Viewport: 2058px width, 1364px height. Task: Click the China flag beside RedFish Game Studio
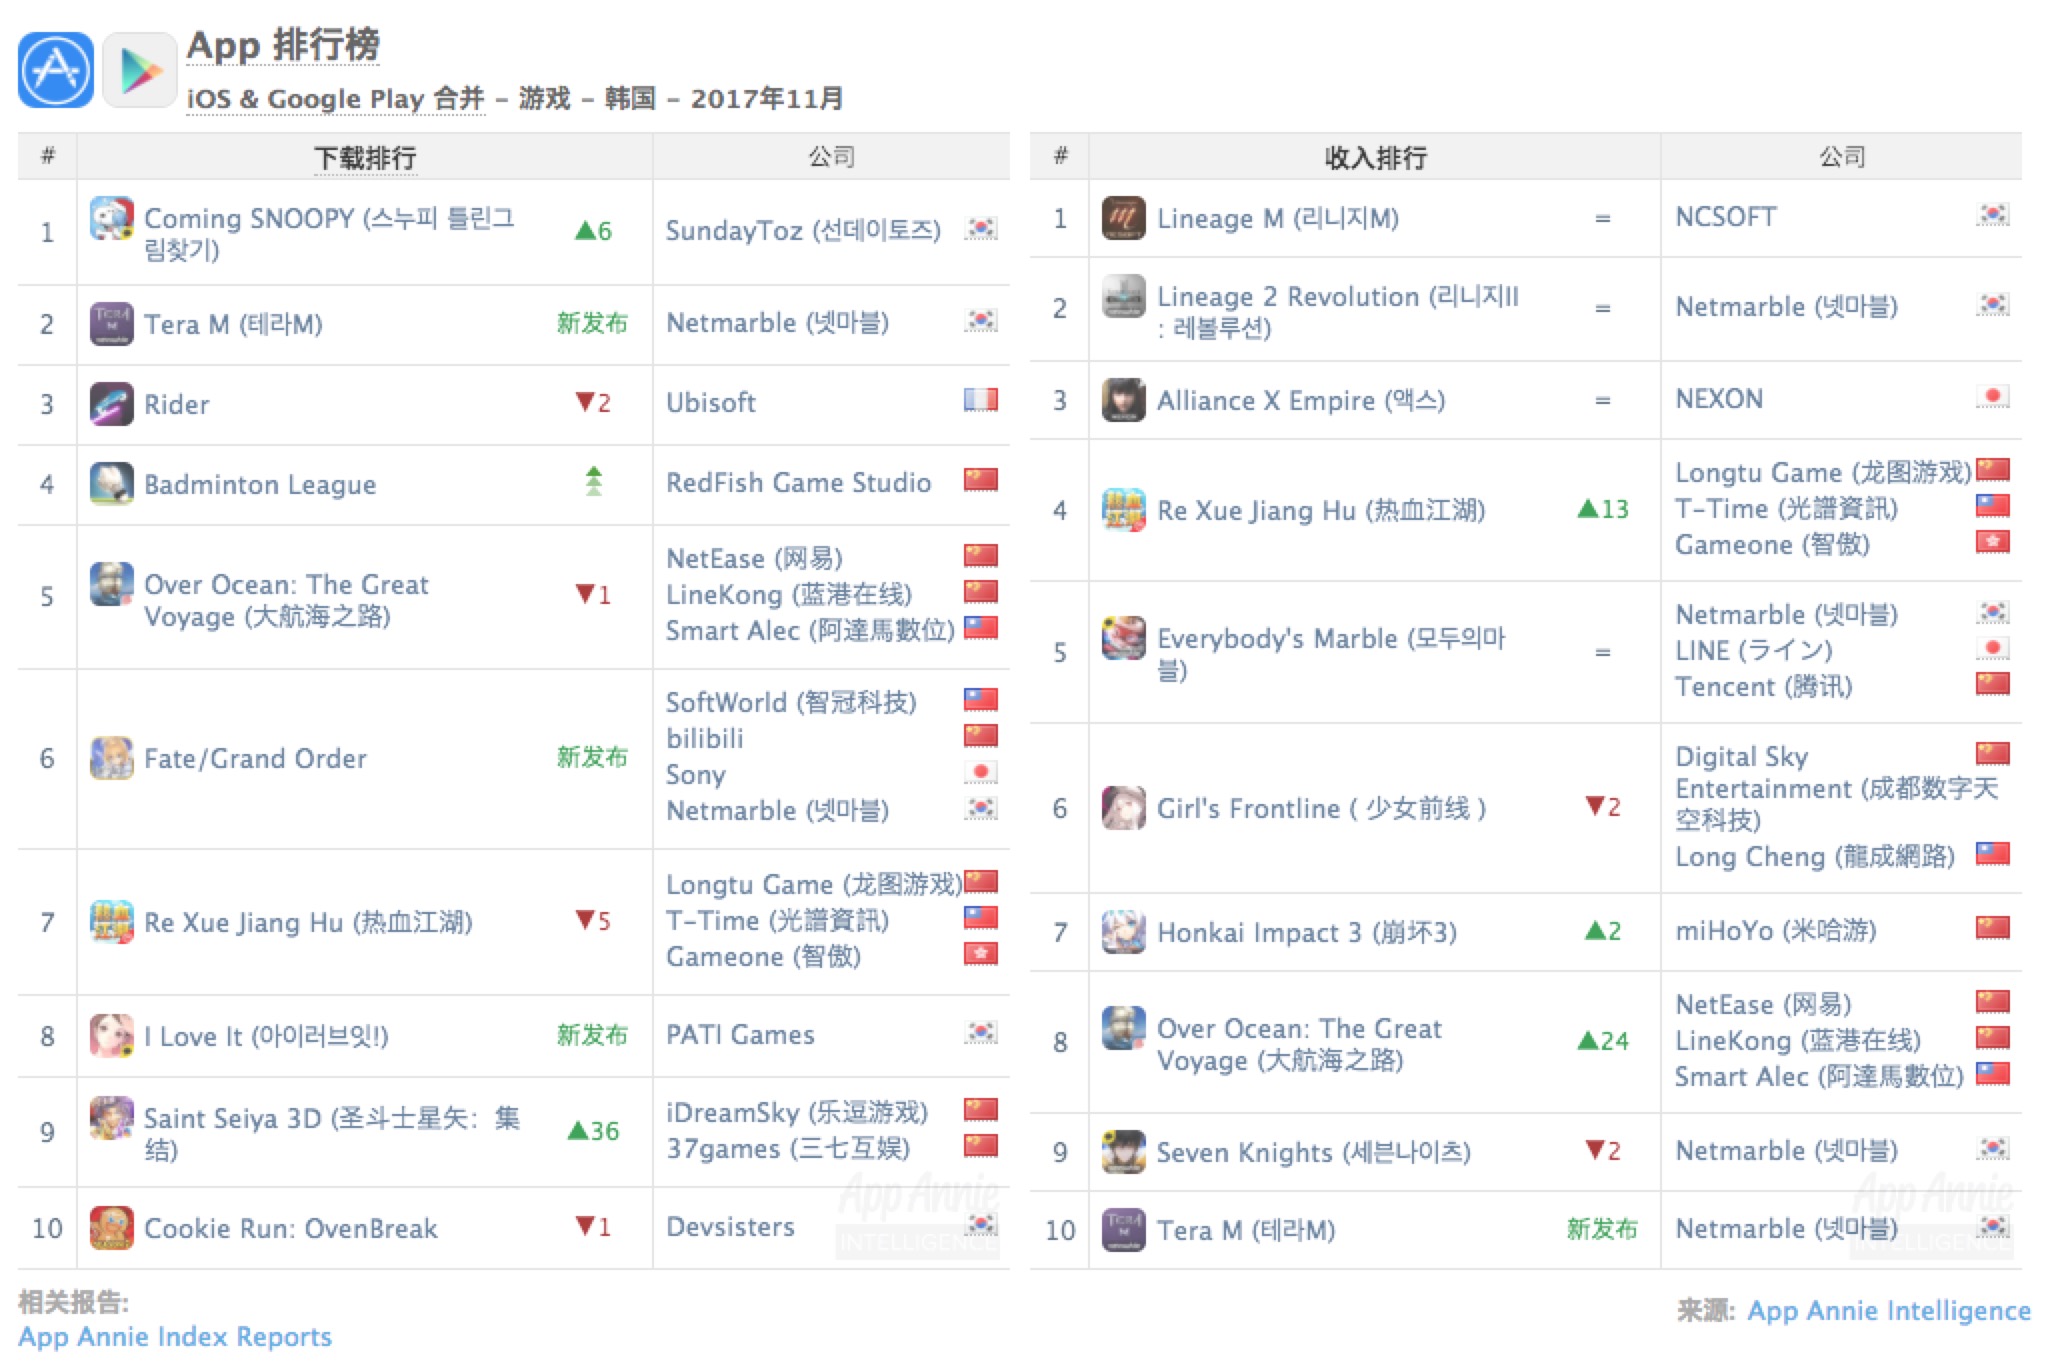(981, 480)
